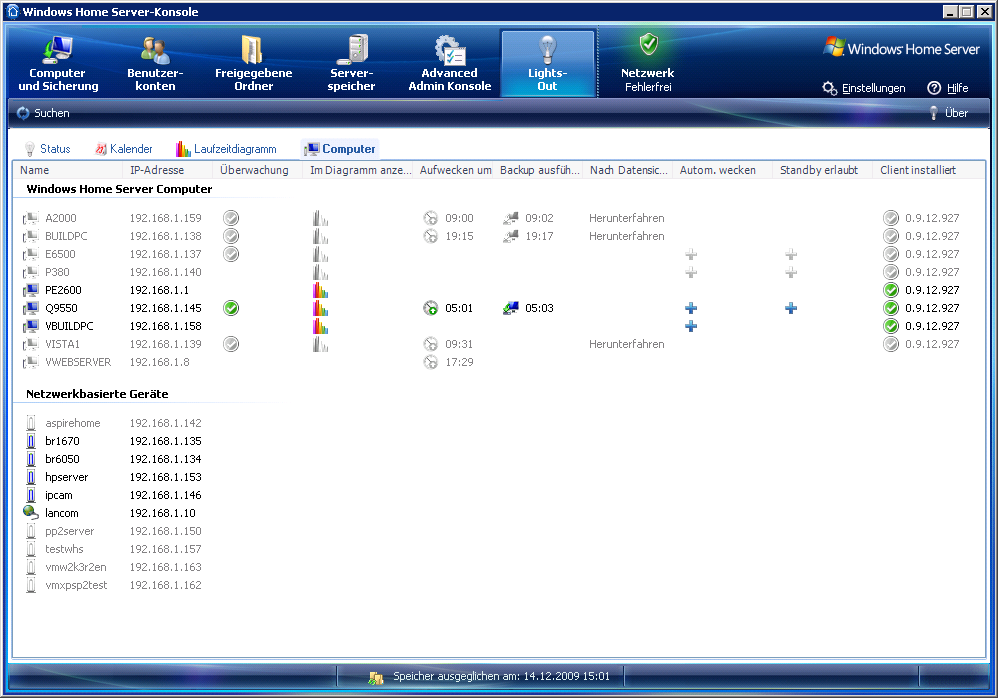Click the wake-up clock icon for VWEBSERVER

pos(431,362)
